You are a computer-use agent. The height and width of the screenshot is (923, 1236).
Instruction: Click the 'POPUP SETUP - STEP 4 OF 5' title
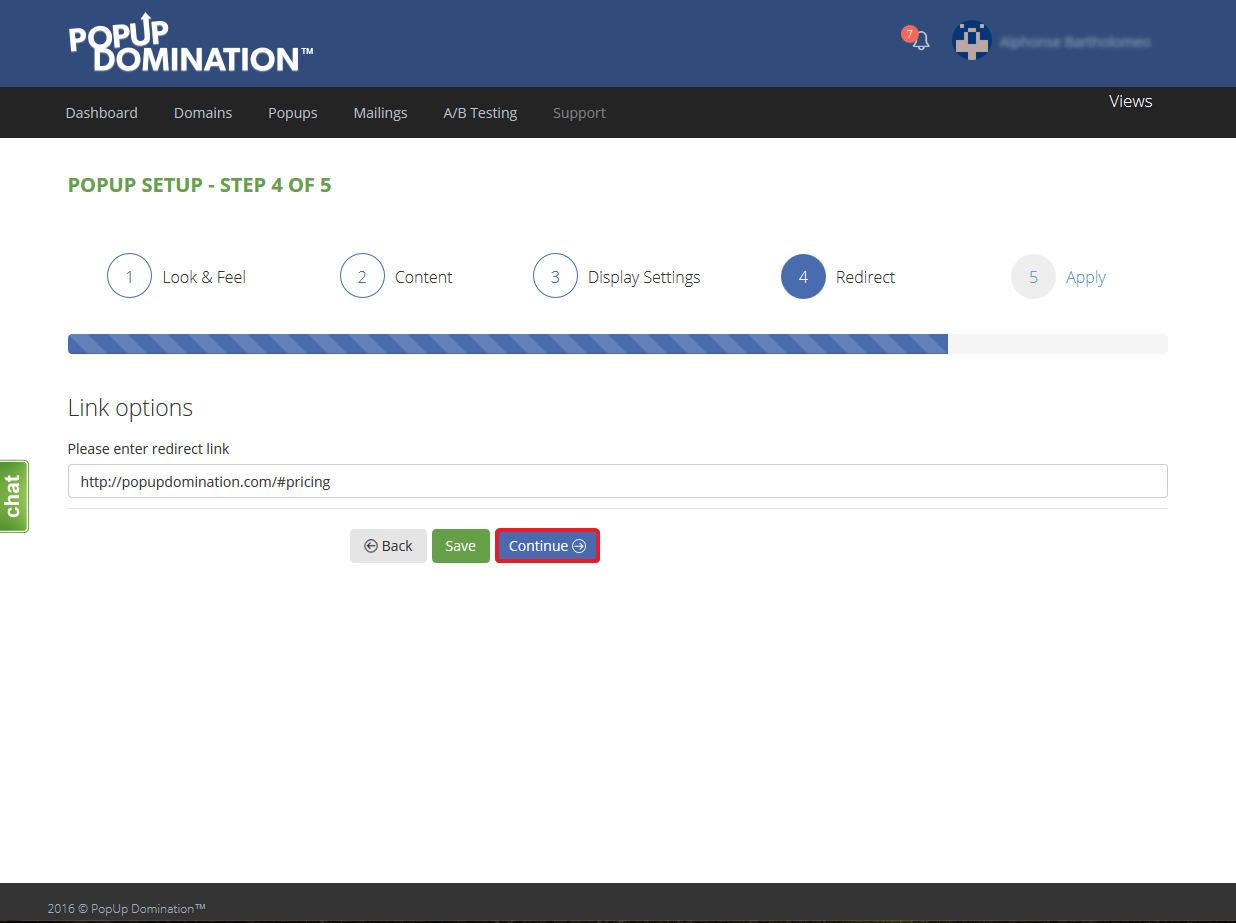(x=200, y=185)
